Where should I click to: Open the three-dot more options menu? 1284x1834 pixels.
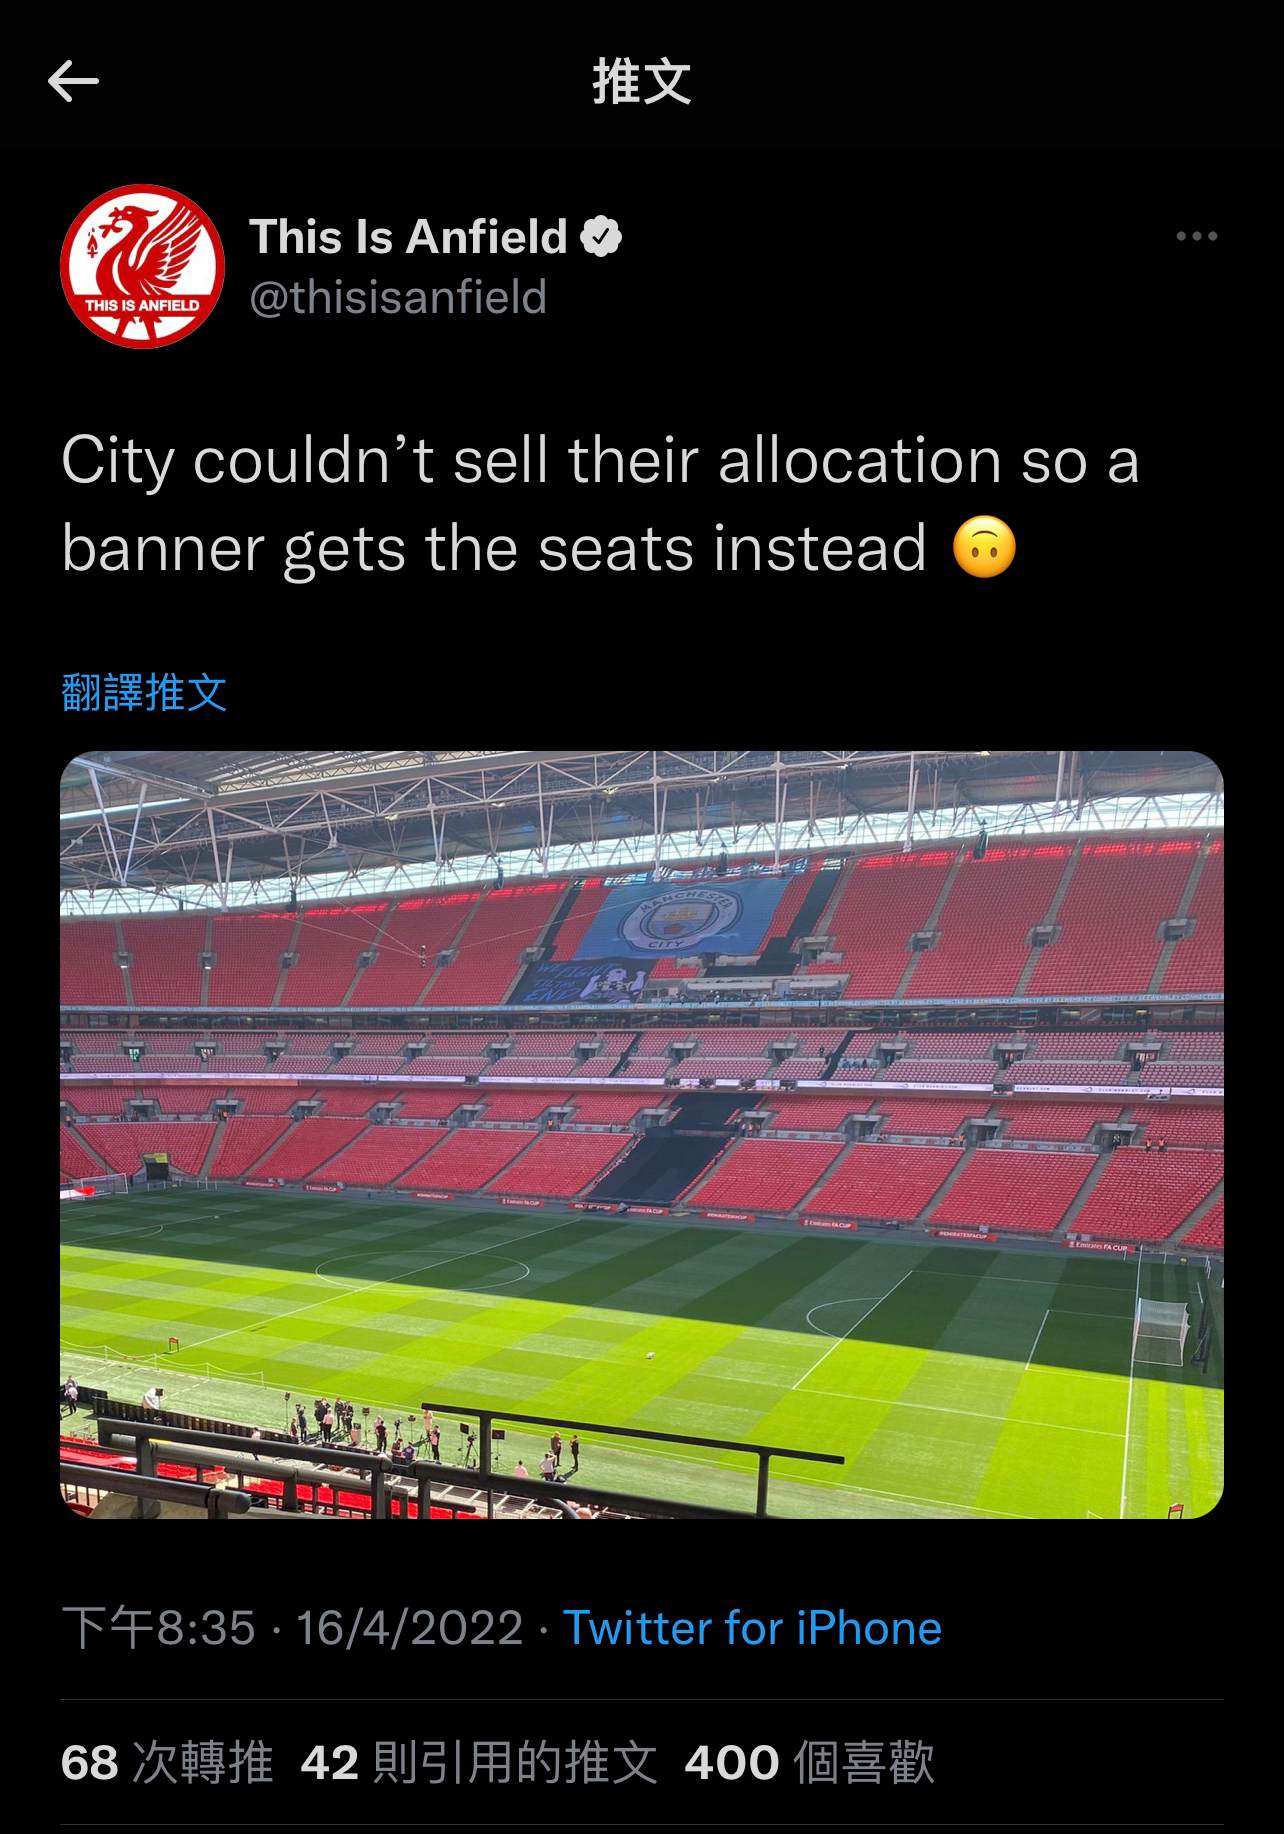pyautogui.click(x=1196, y=237)
